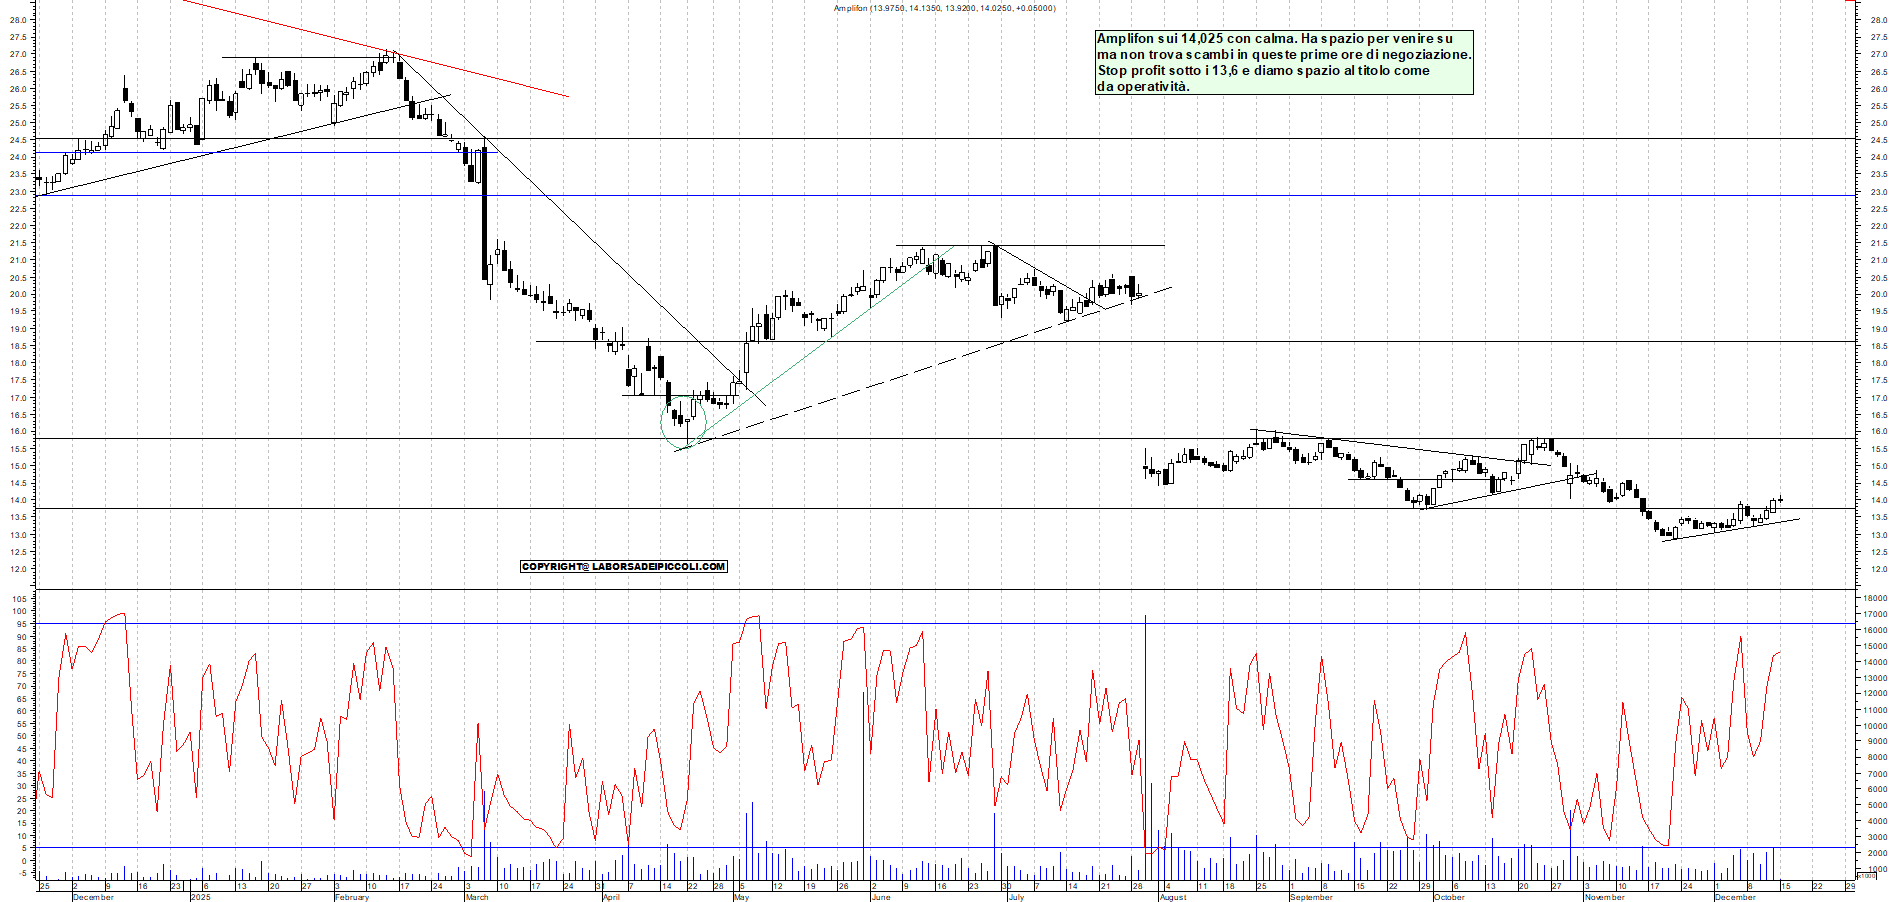The height and width of the screenshot is (902, 1890).
Task: Click the Amplifon chart title at top
Action: click(944, 8)
